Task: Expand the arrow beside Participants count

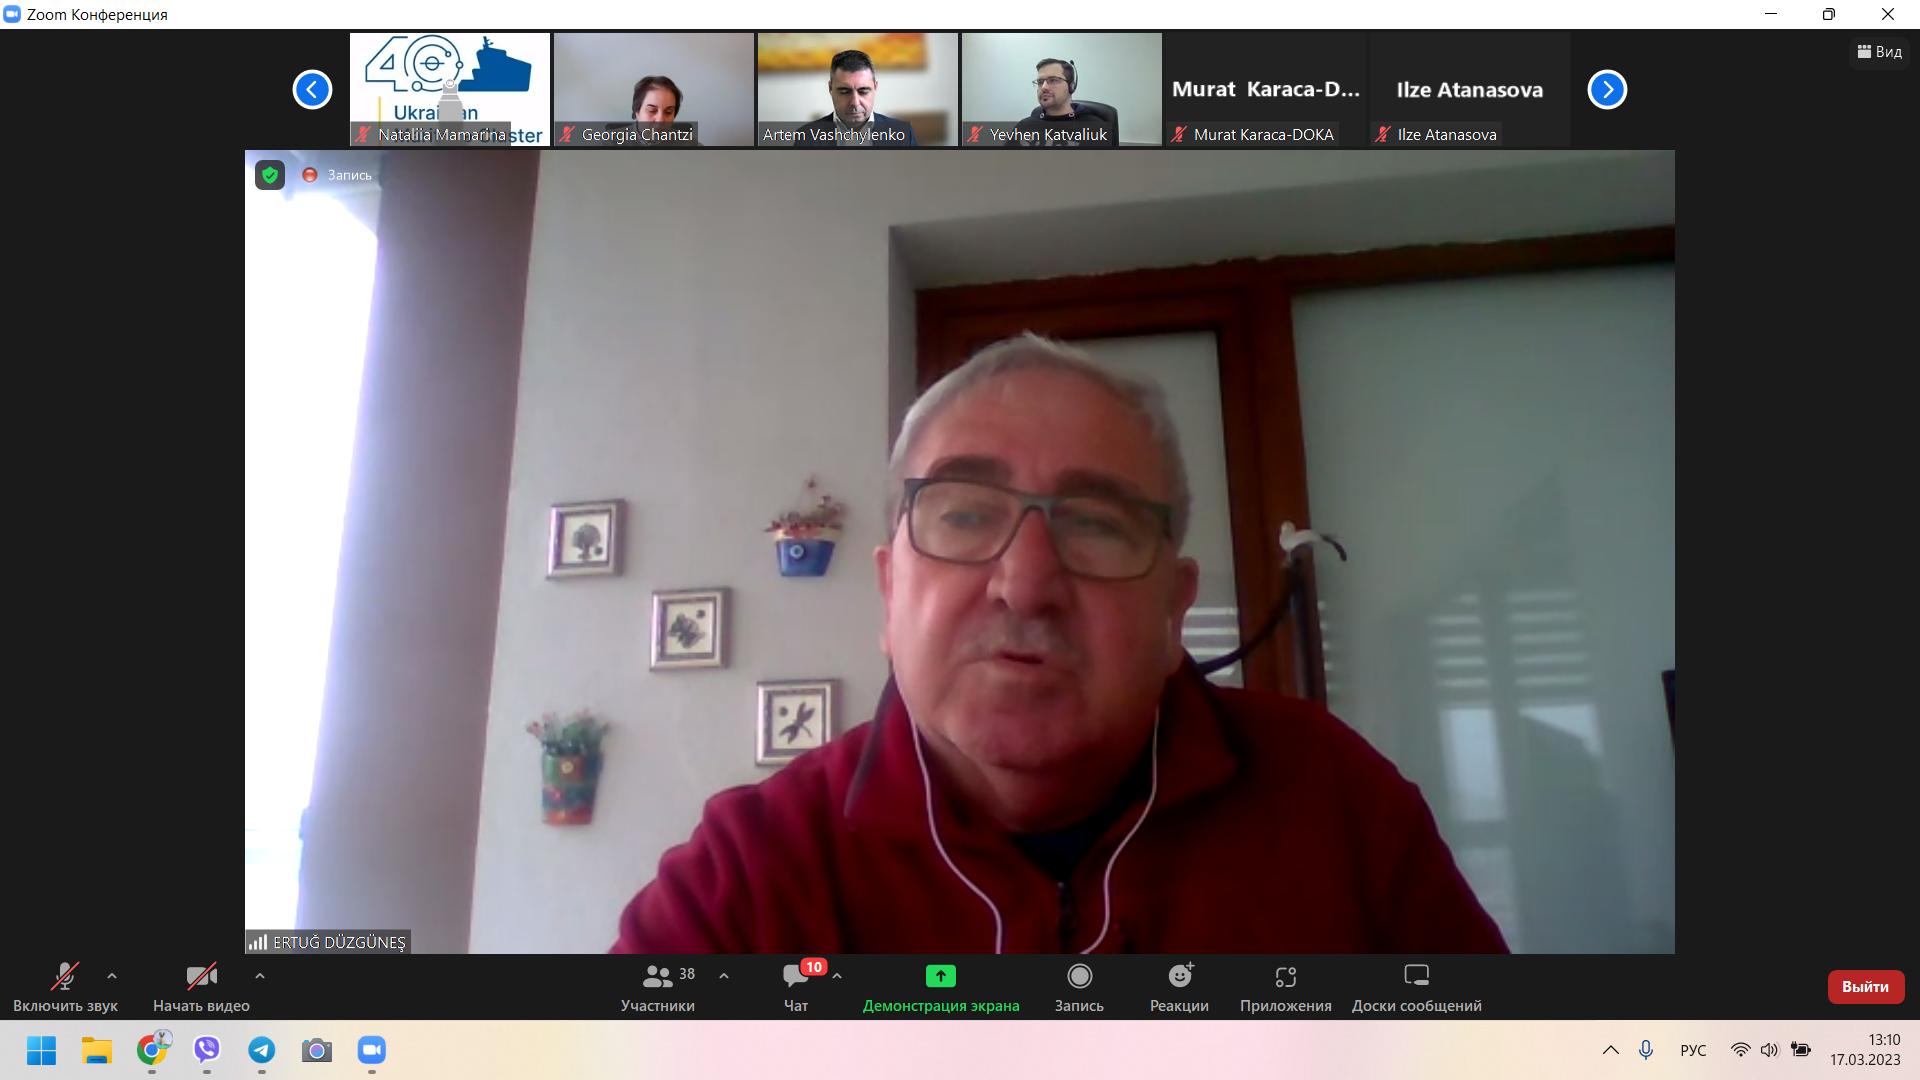Action: pyautogui.click(x=724, y=976)
